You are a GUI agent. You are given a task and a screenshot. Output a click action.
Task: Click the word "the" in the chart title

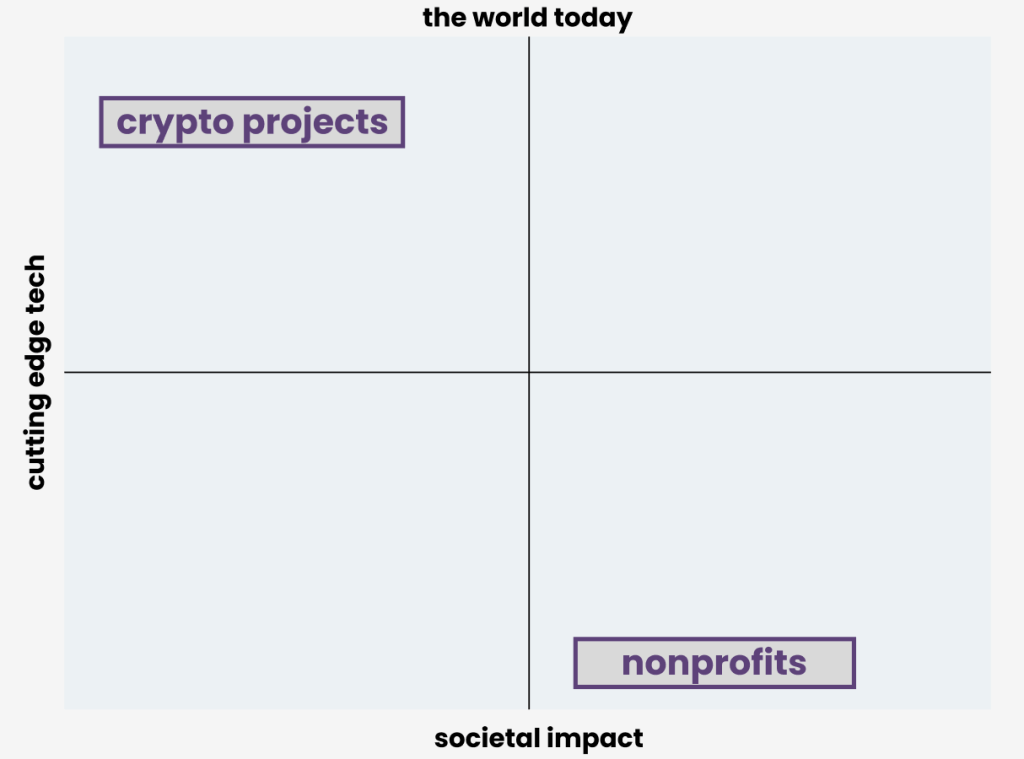pyautogui.click(x=445, y=18)
